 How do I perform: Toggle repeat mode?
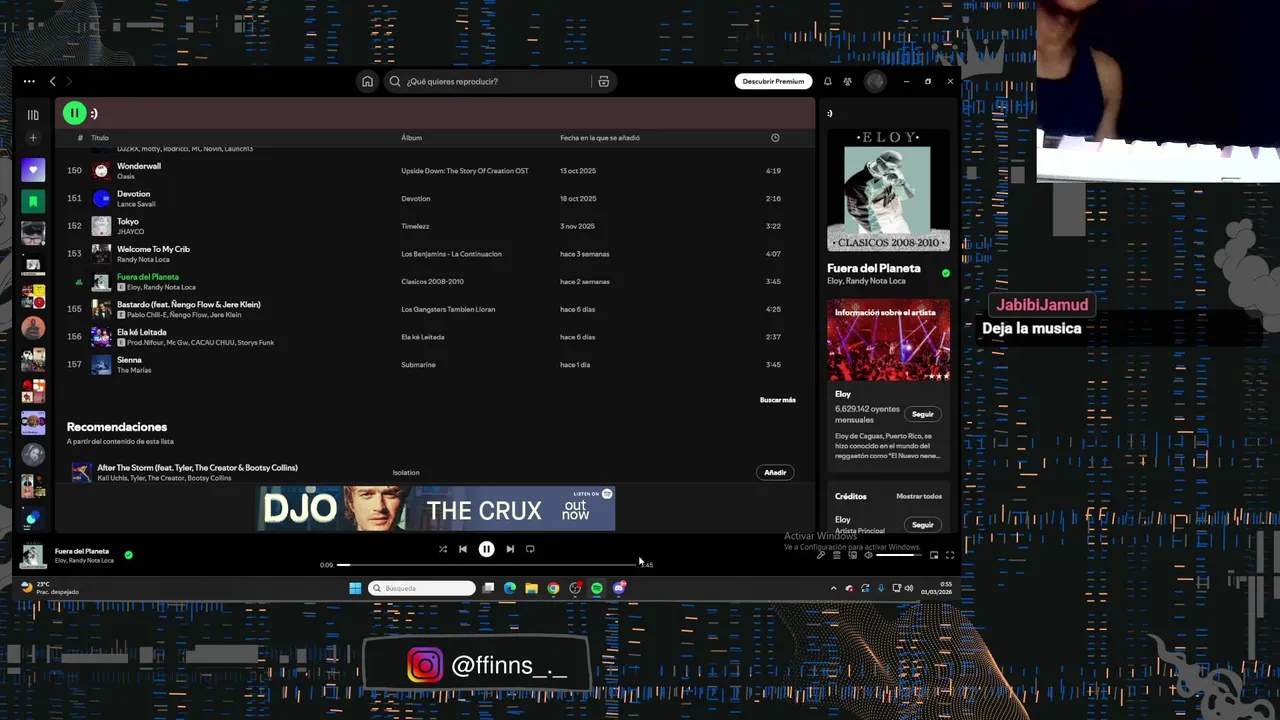coord(530,549)
